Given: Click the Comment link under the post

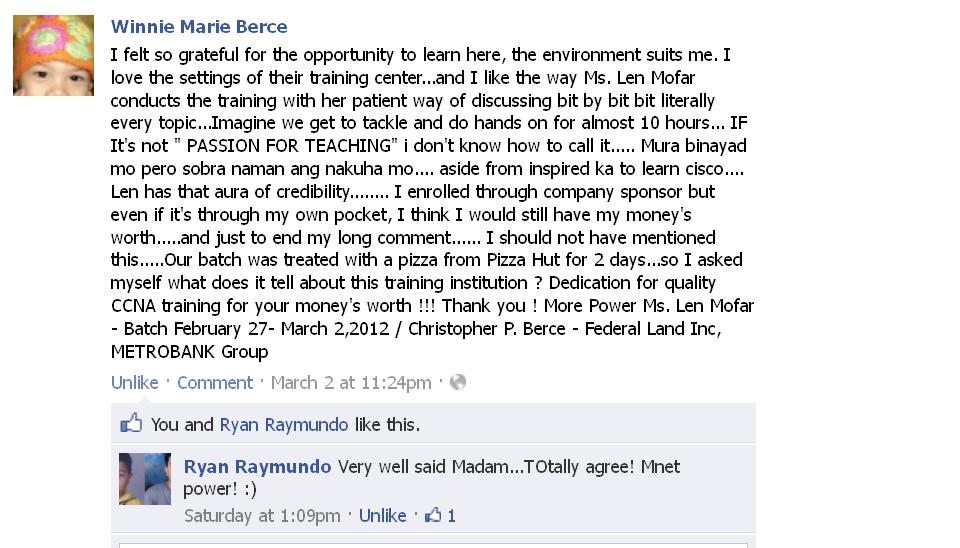Looking at the screenshot, I should coord(214,382).
